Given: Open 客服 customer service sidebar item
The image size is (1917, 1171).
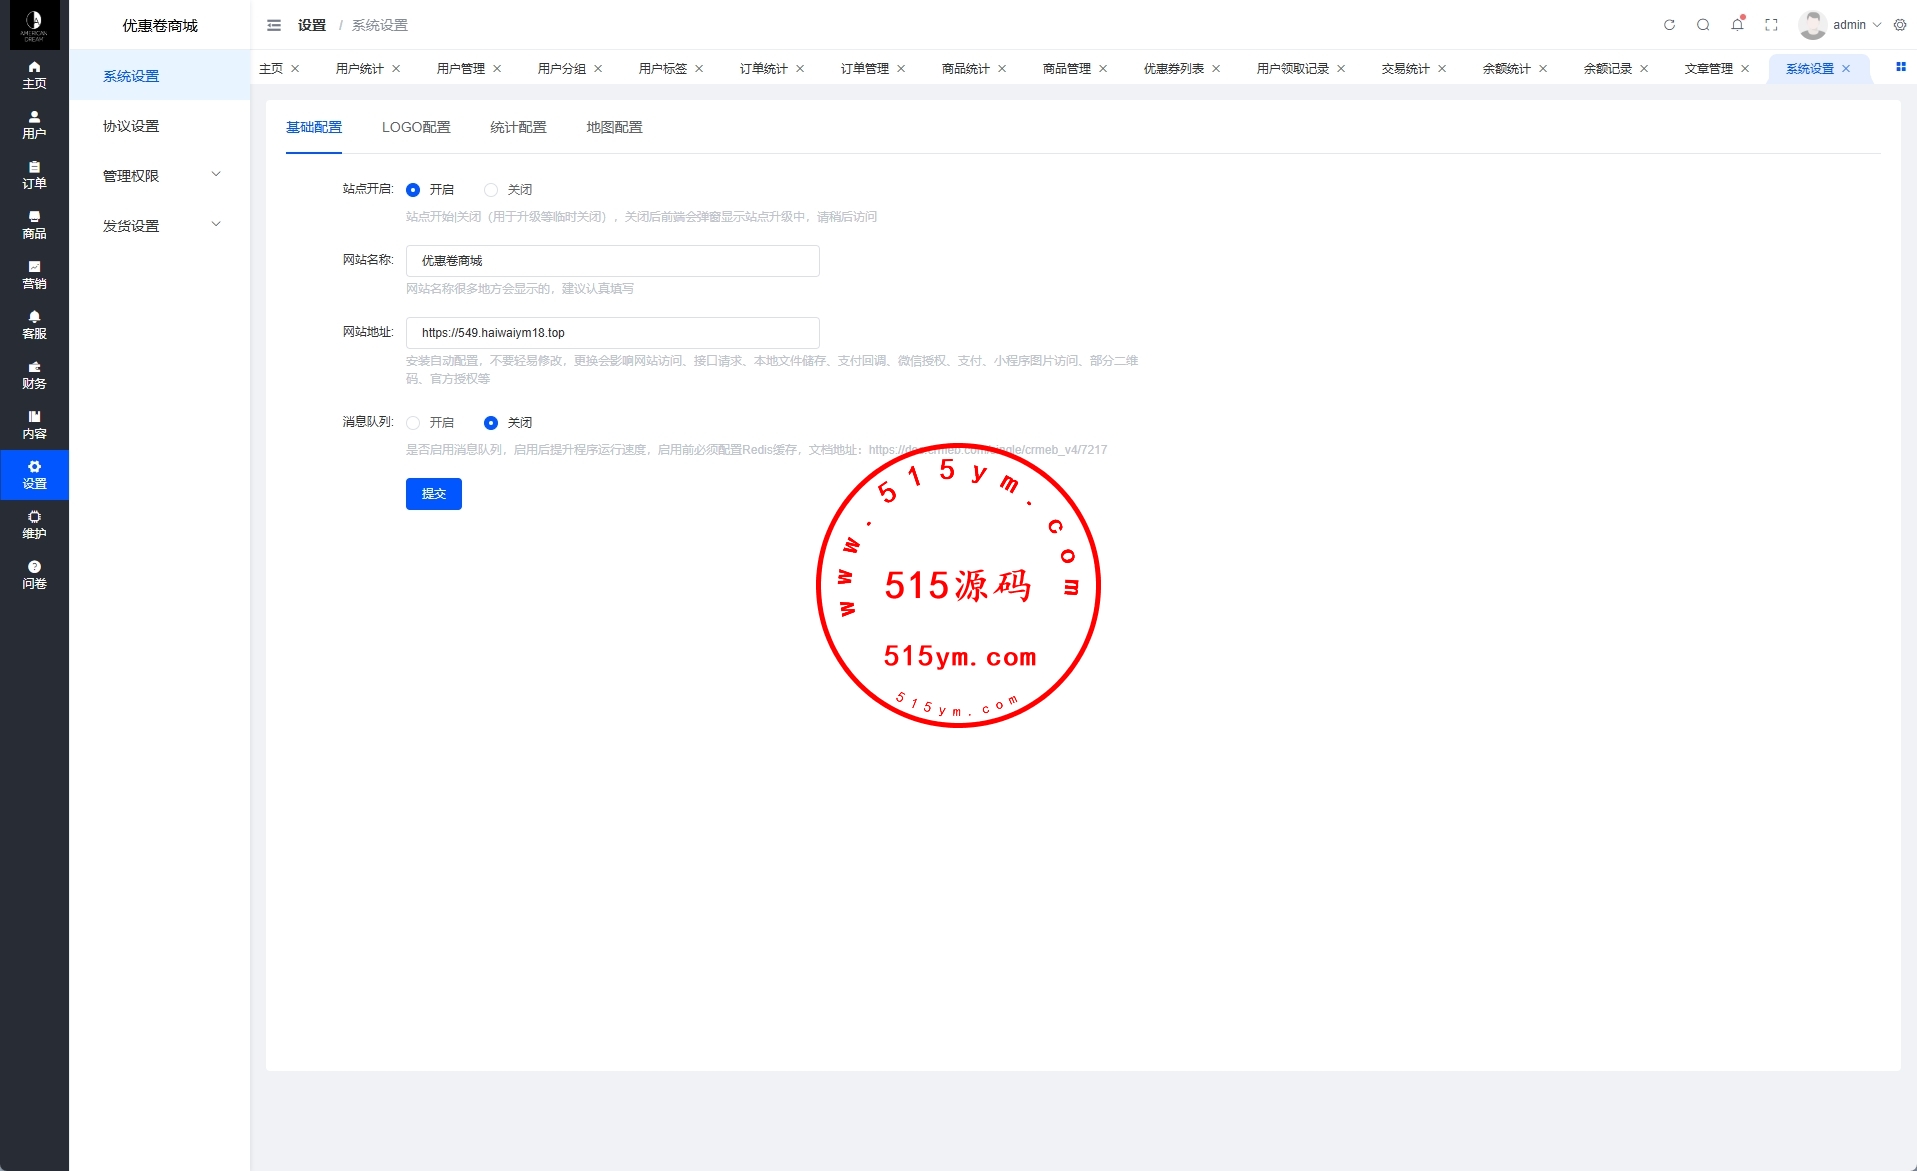Looking at the screenshot, I should tap(34, 325).
